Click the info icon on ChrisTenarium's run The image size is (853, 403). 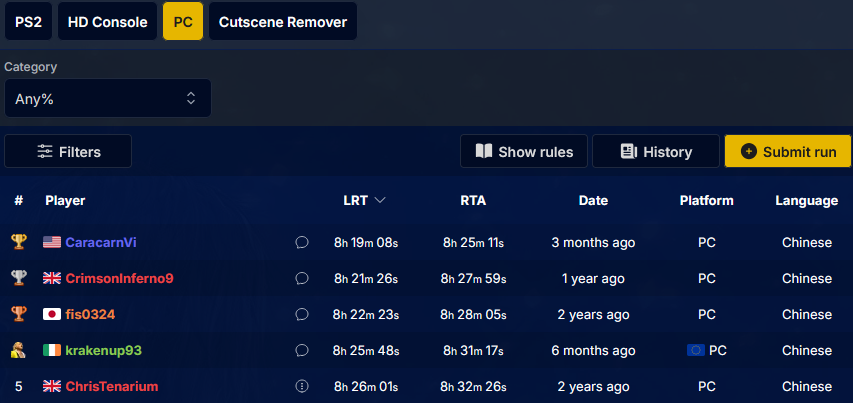[x=302, y=387]
